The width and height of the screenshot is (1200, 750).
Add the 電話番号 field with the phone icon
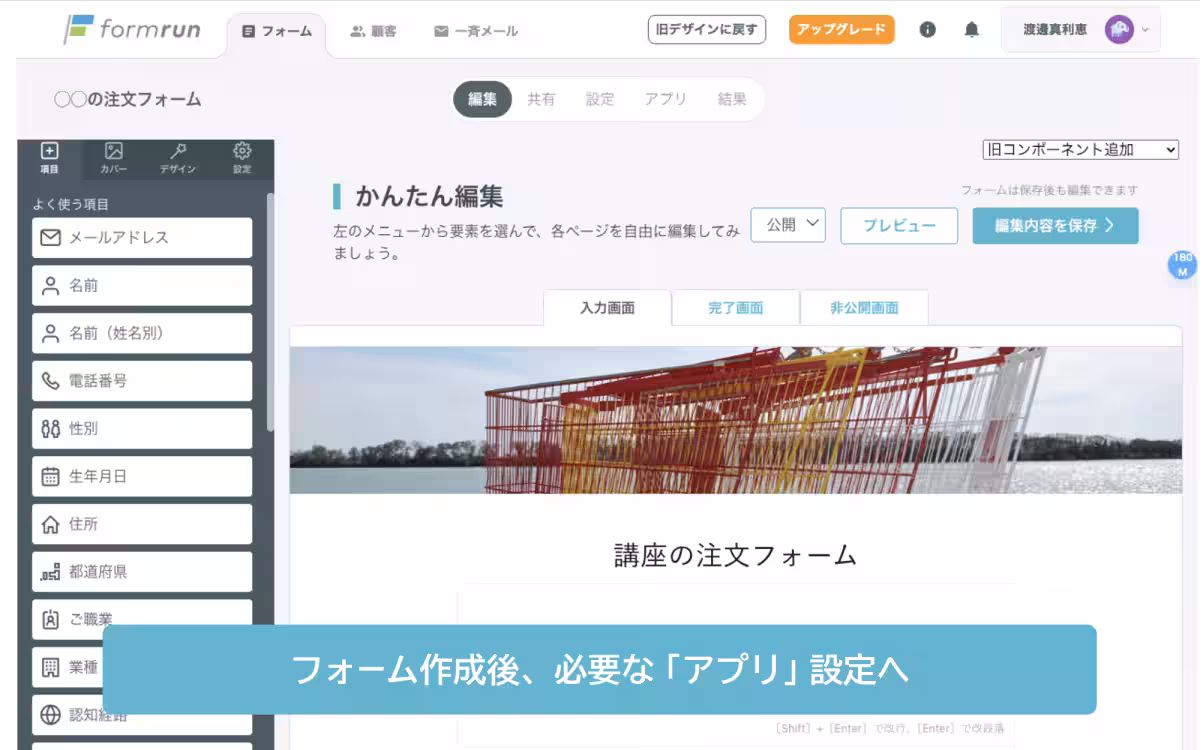pyautogui.click(x=142, y=381)
